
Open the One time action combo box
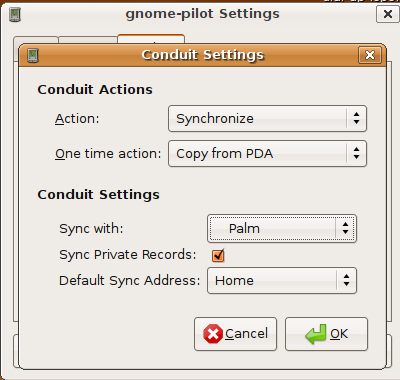click(267, 154)
